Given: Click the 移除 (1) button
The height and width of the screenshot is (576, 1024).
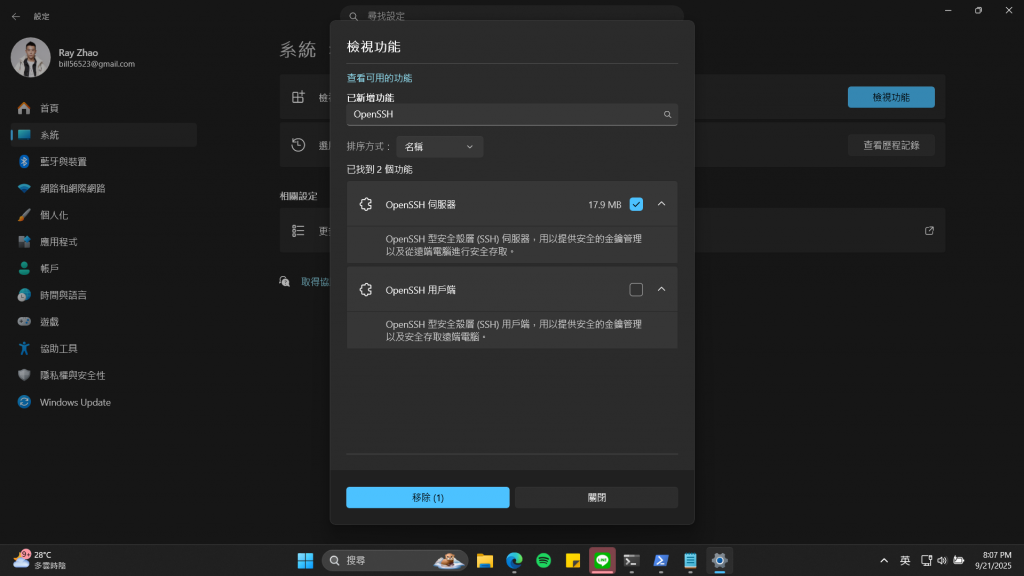Looking at the screenshot, I should click(428, 498).
